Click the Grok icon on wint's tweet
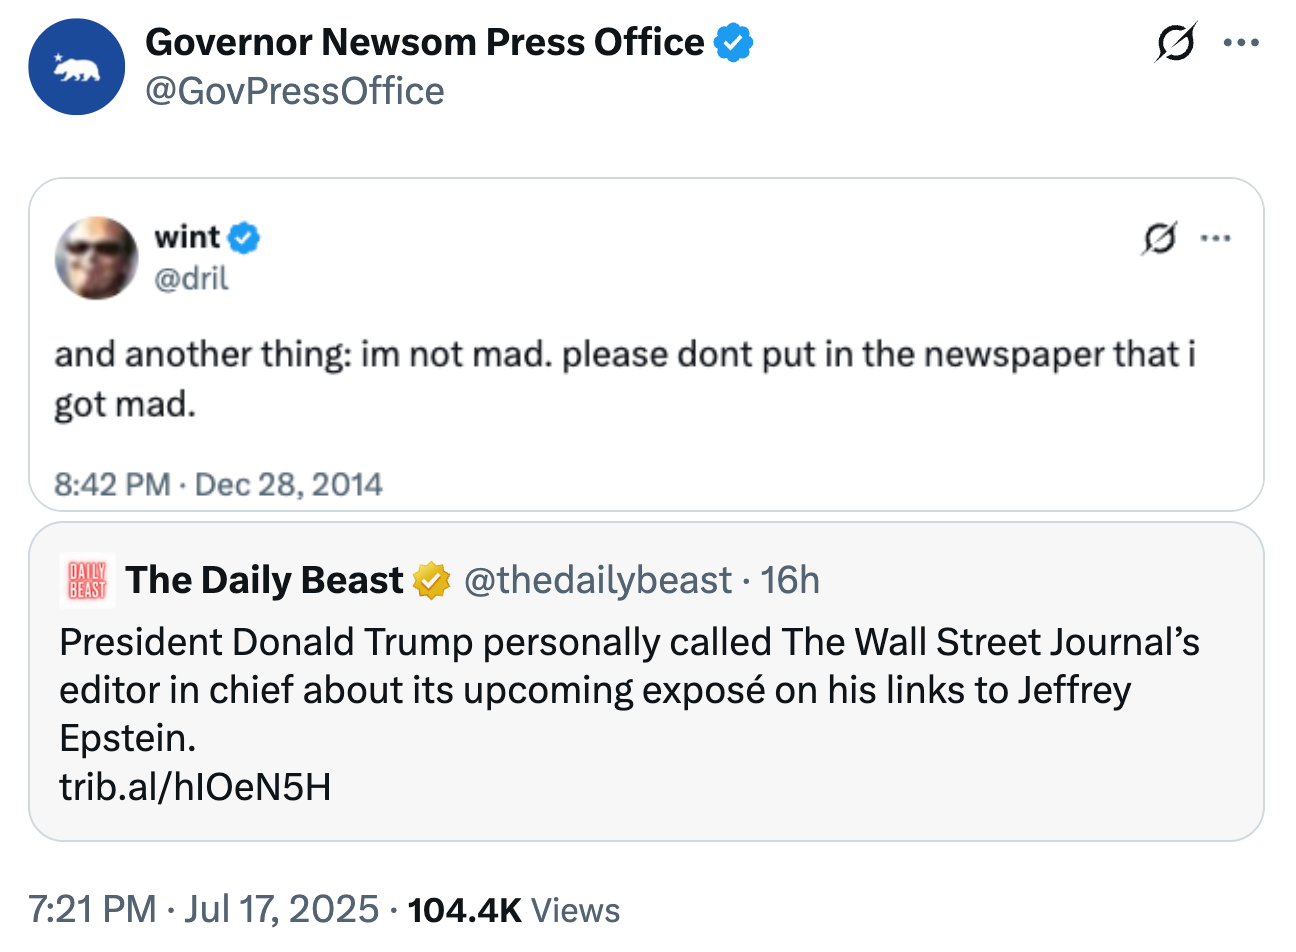Image resolution: width=1296 pixels, height=952 pixels. (1159, 239)
